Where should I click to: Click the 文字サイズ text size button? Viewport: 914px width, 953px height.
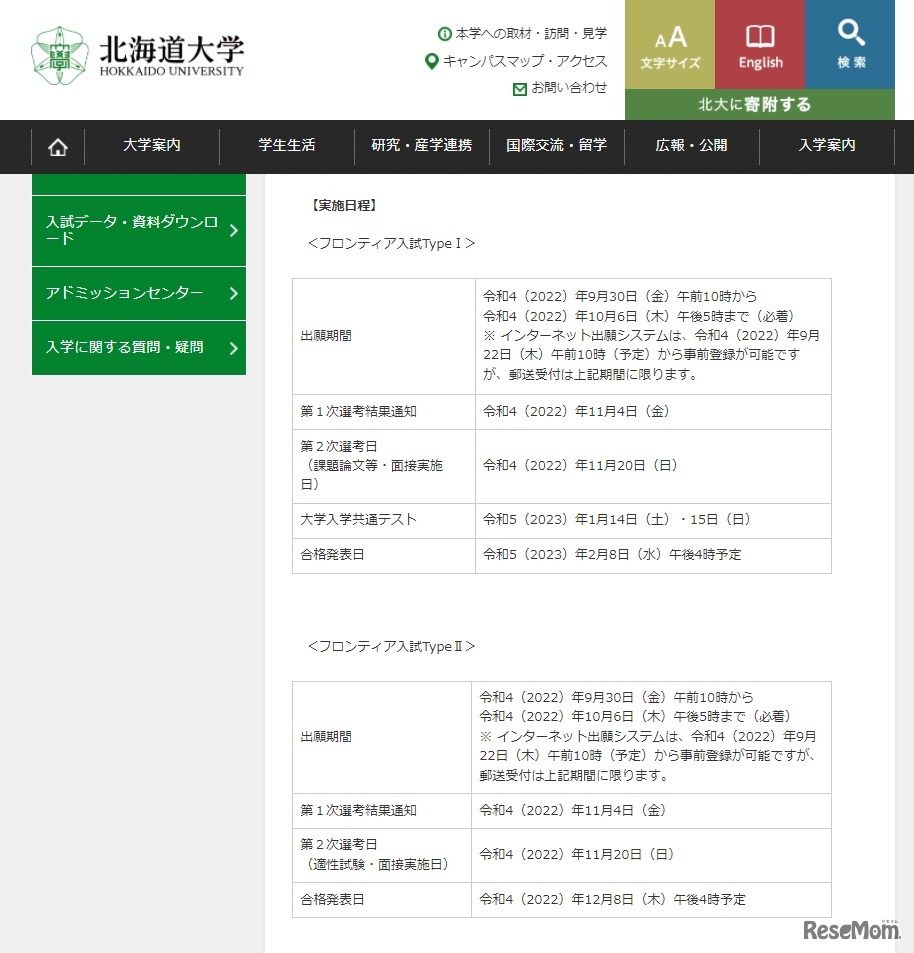[670, 44]
